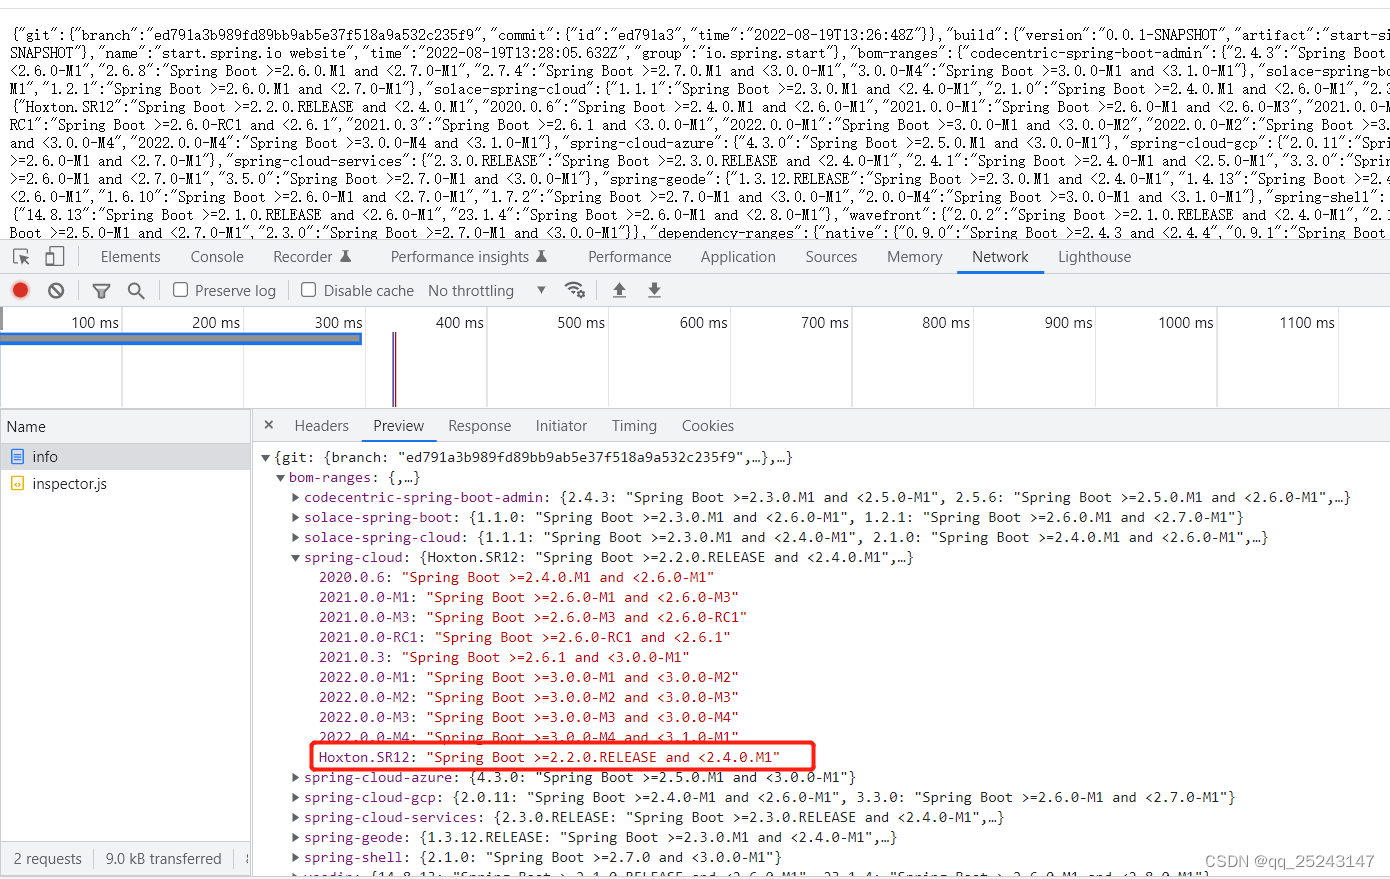Image resolution: width=1390 pixels, height=879 pixels.
Task: Show the request Cookies tab
Action: (708, 426)
